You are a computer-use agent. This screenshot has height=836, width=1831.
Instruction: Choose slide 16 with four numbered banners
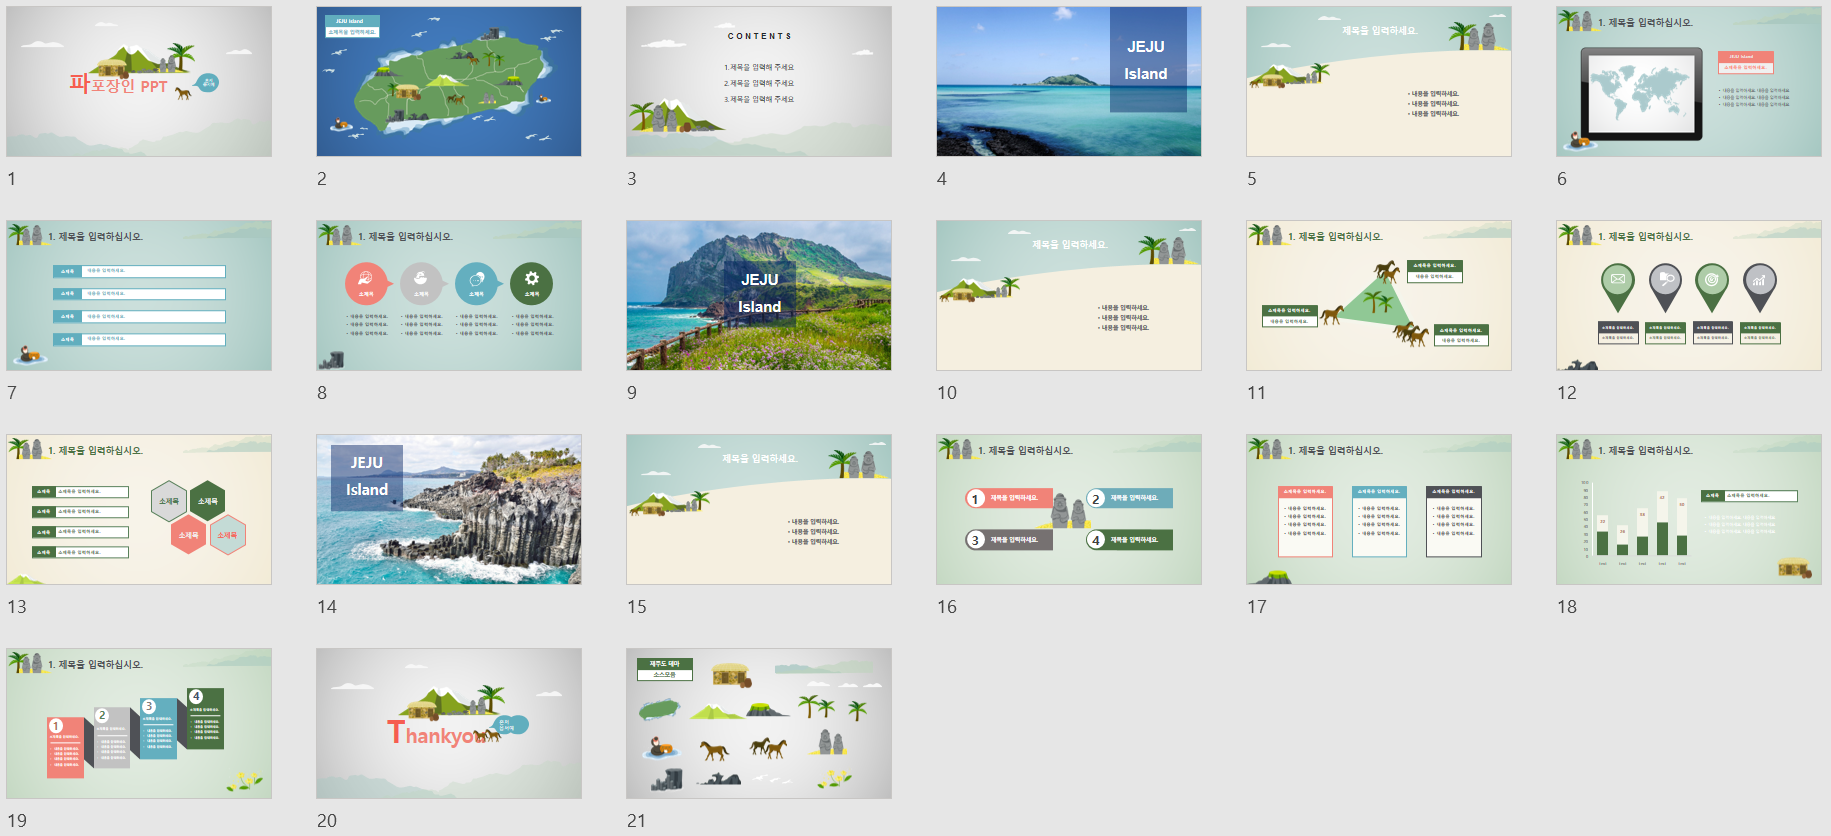[1069, 509]
